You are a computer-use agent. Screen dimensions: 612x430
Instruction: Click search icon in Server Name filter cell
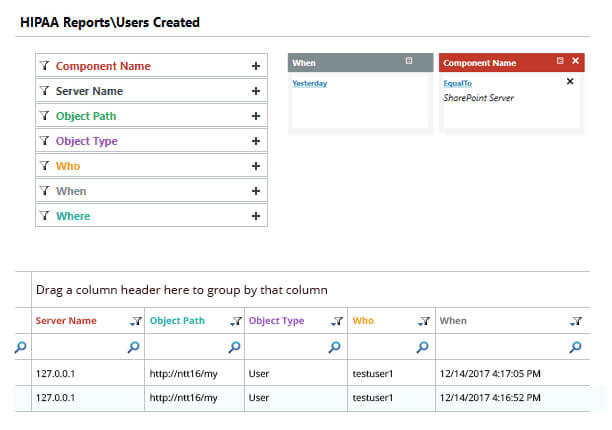tap(133, 347)
